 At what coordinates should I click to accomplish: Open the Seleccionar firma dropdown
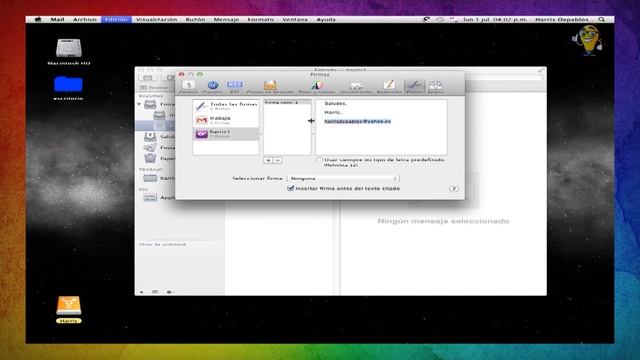pyautogui.click(x=343, y=178)
